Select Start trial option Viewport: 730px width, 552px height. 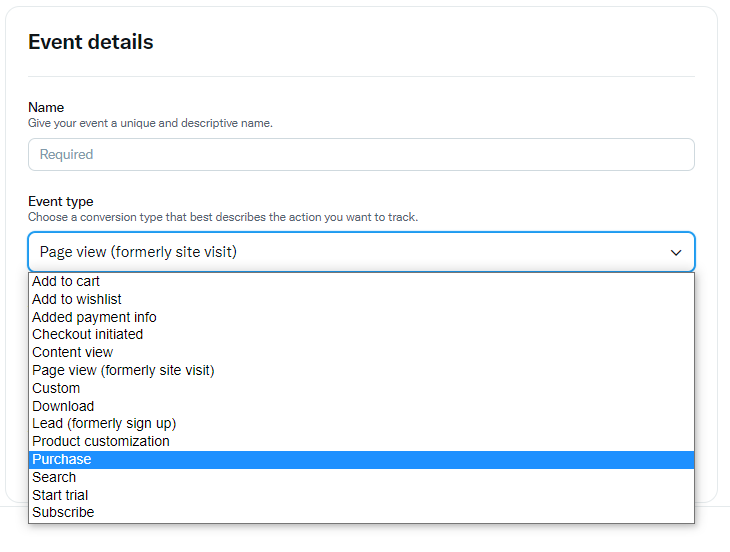tap(361, 495)
